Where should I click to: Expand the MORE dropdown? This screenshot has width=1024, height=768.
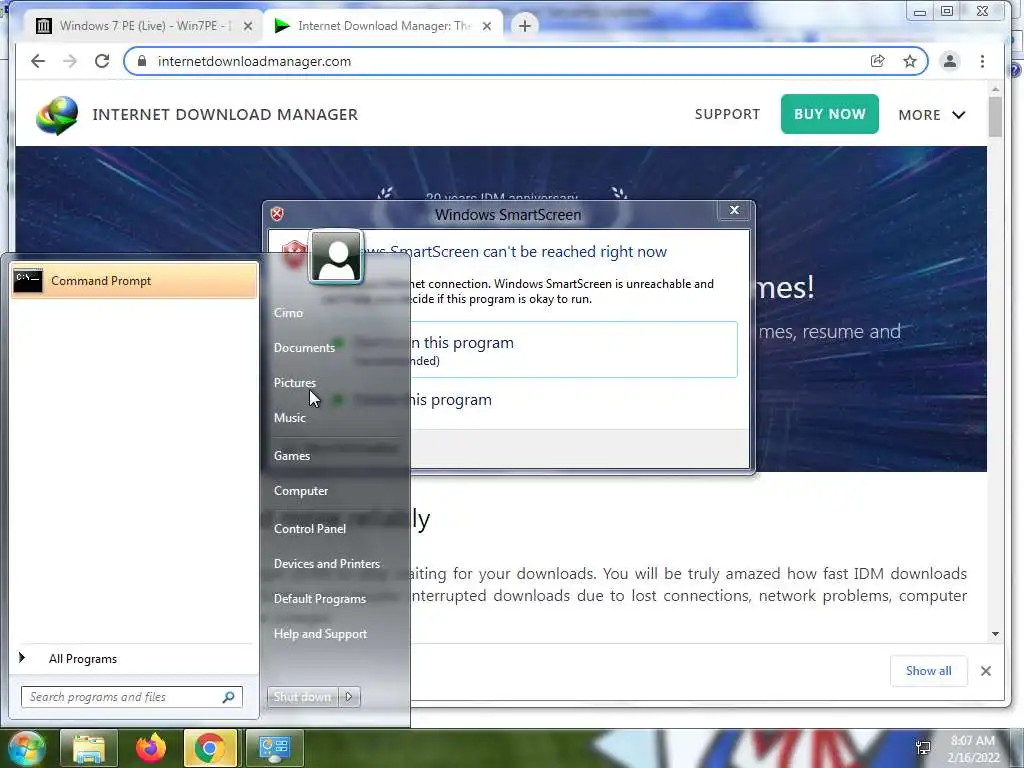coord(931,115)
